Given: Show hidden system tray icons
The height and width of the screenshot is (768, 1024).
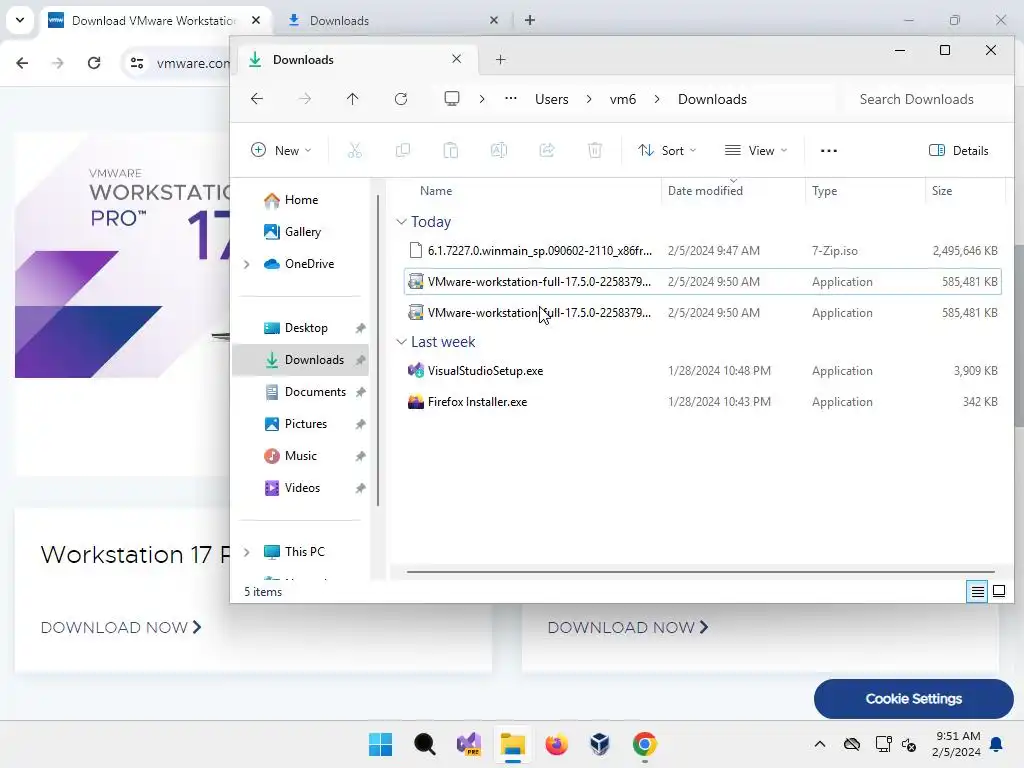Looking at the screenshot, I should (820, 744).
